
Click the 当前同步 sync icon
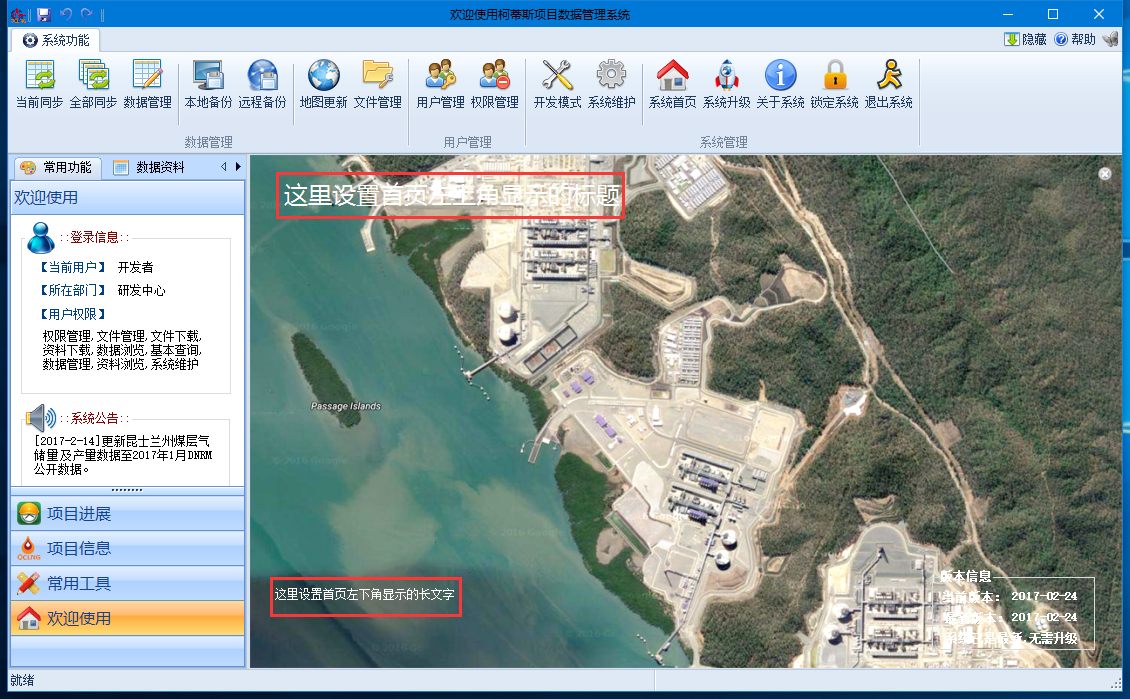(x=40, y=77)
